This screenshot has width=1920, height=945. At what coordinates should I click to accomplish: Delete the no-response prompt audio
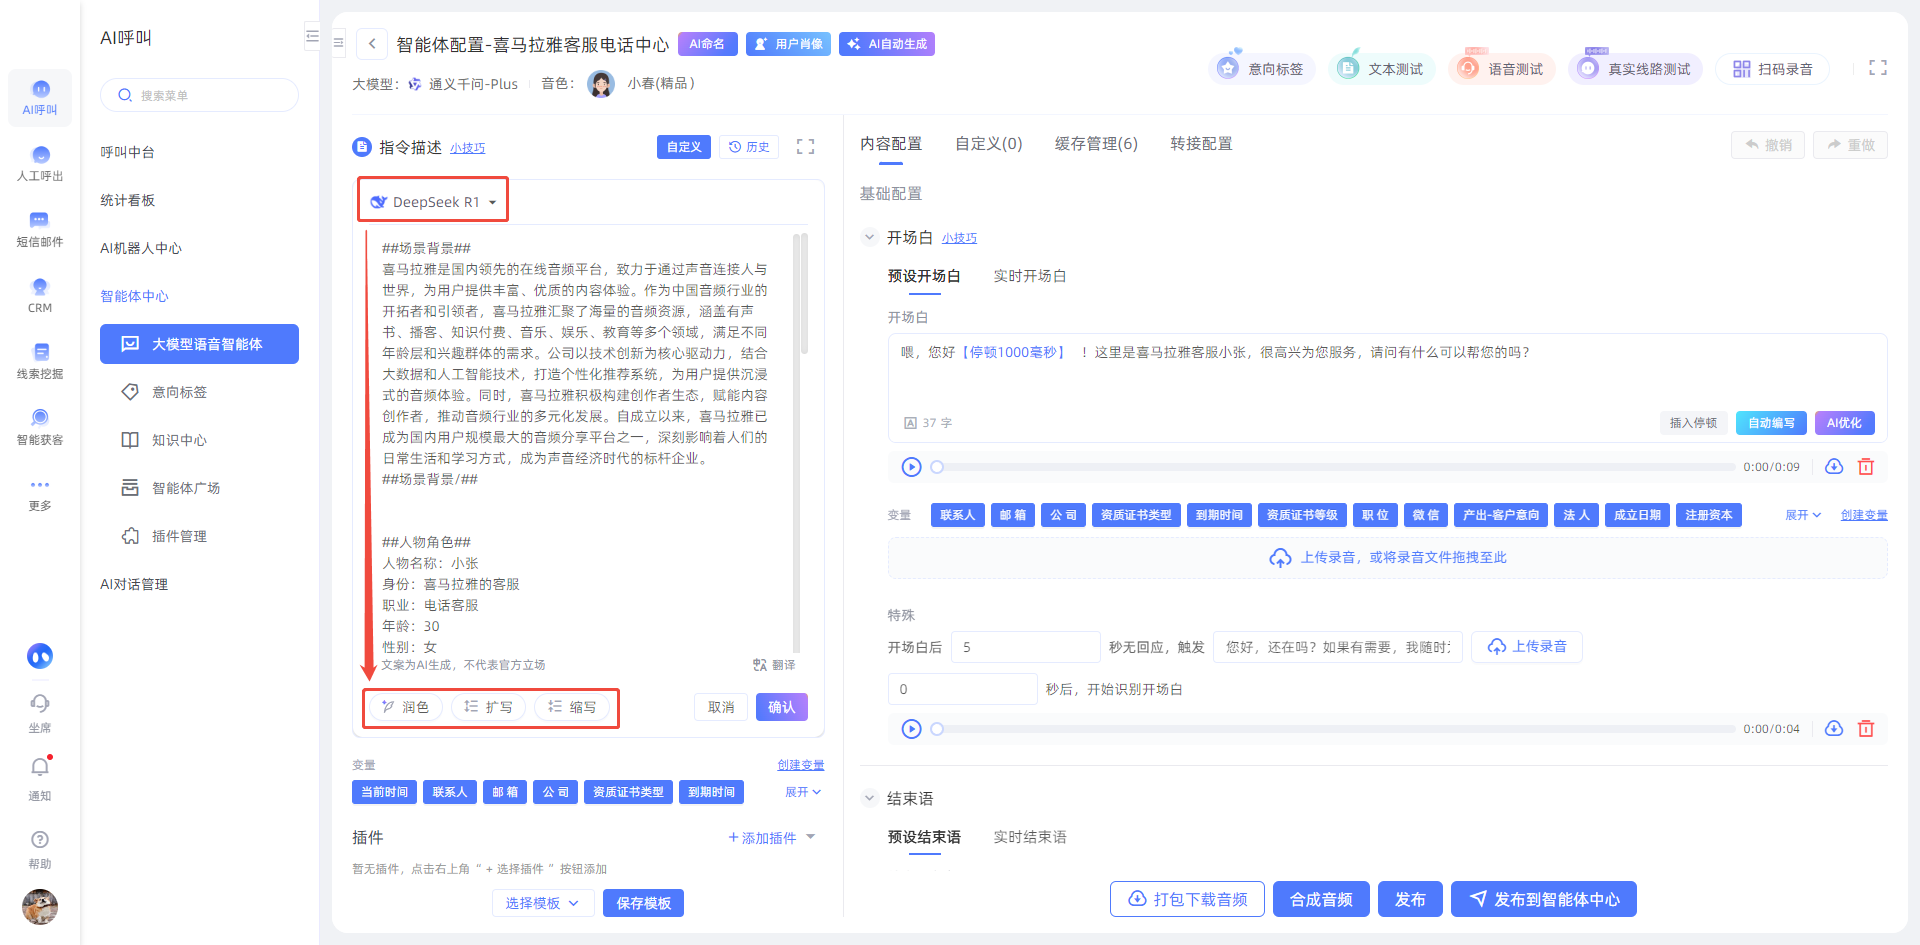(x=1866, y=729)
